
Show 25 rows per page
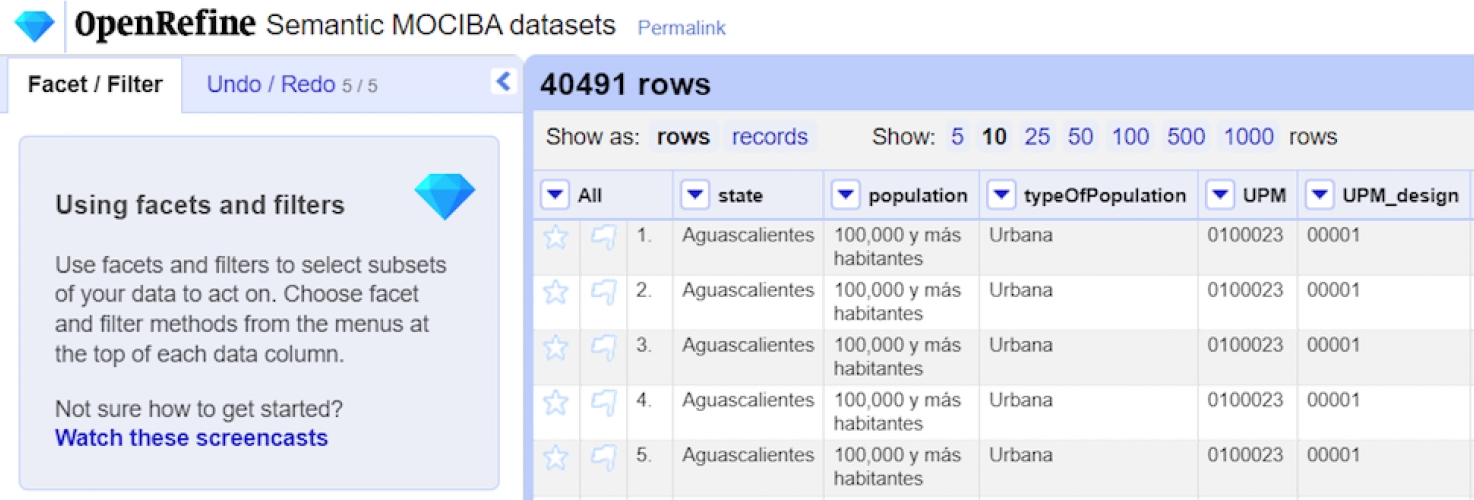point(1037,137)
